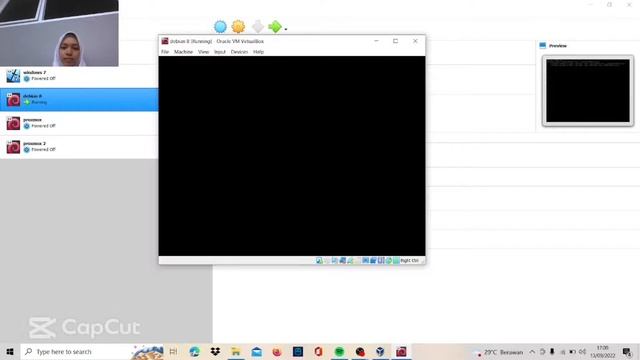Click the windows 7 OS icon in VM list
Image resolution: width=640 pixels, height=360 pixels.
tap(13, 76)
